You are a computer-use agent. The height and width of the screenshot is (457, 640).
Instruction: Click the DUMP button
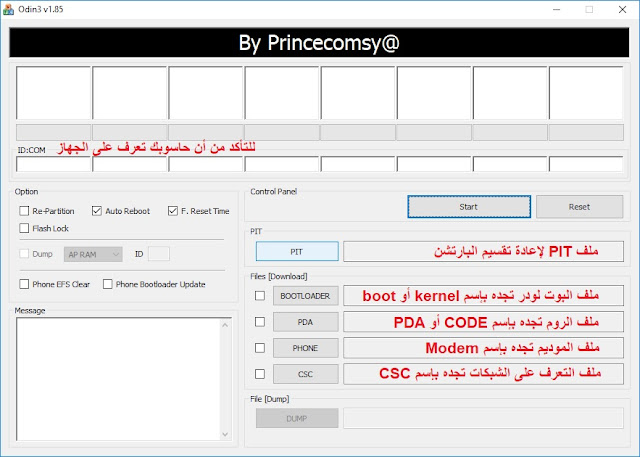point(297,418)
